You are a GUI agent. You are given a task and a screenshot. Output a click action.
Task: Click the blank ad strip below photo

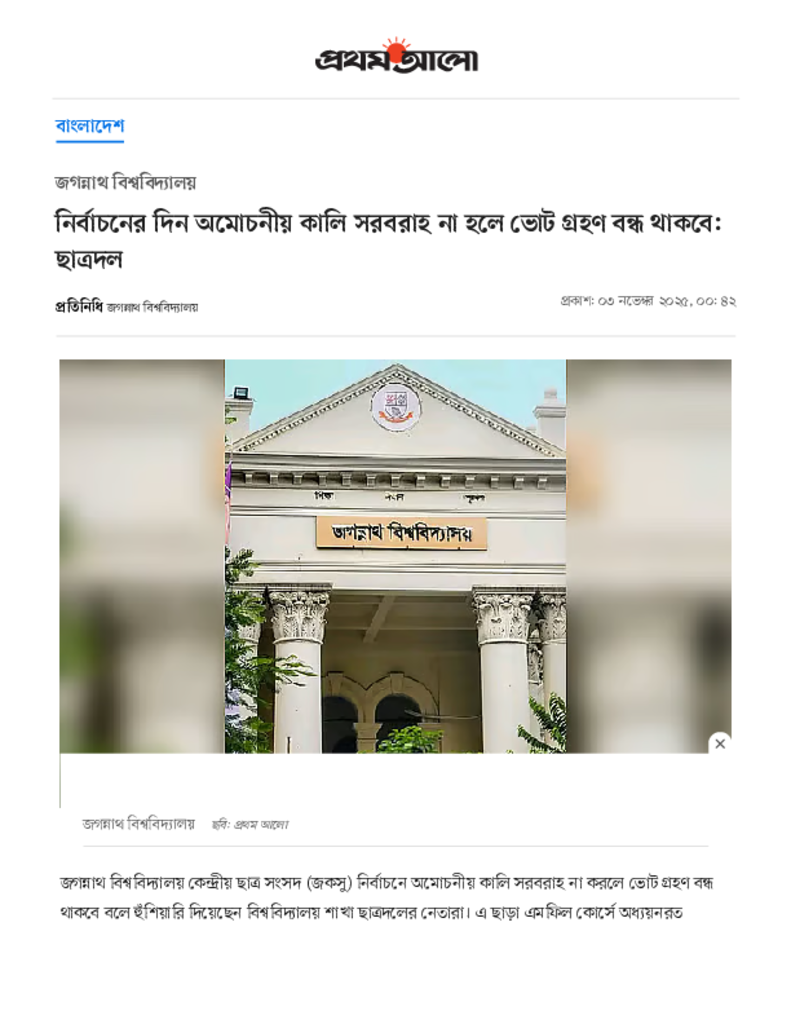(395, 780)
